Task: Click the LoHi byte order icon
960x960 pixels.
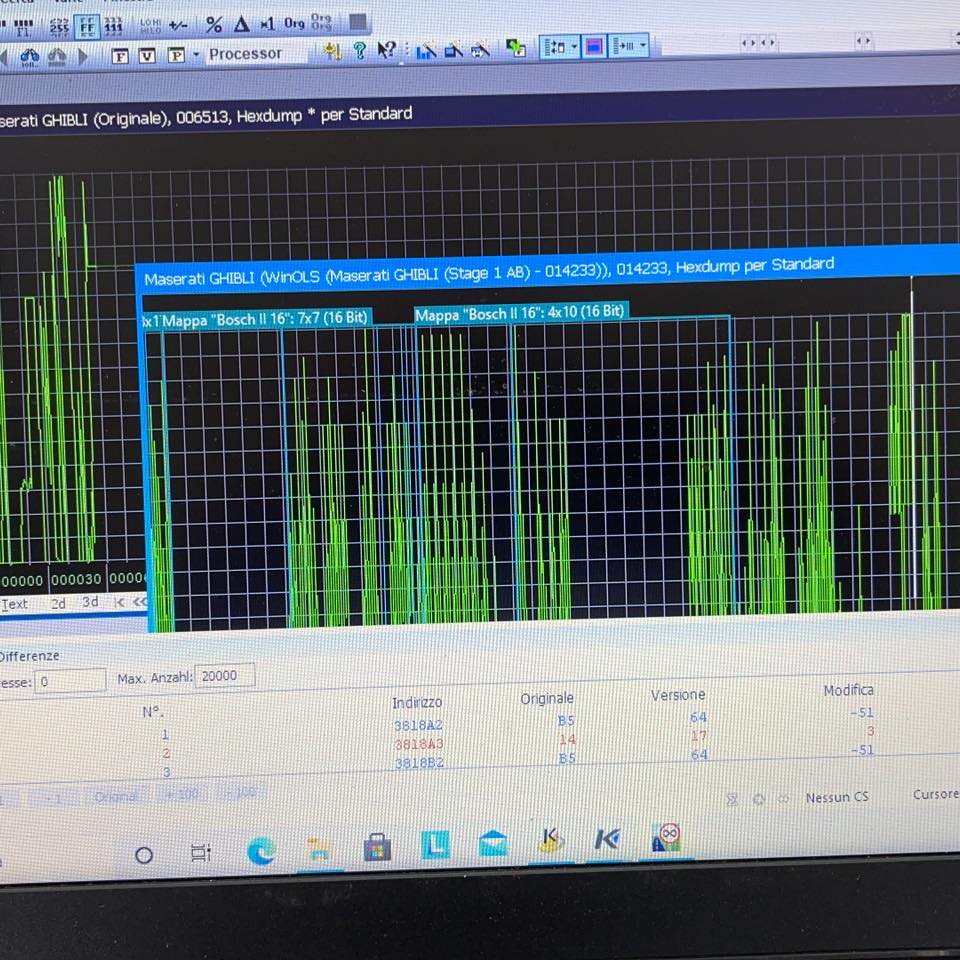Action: (150, 26)
